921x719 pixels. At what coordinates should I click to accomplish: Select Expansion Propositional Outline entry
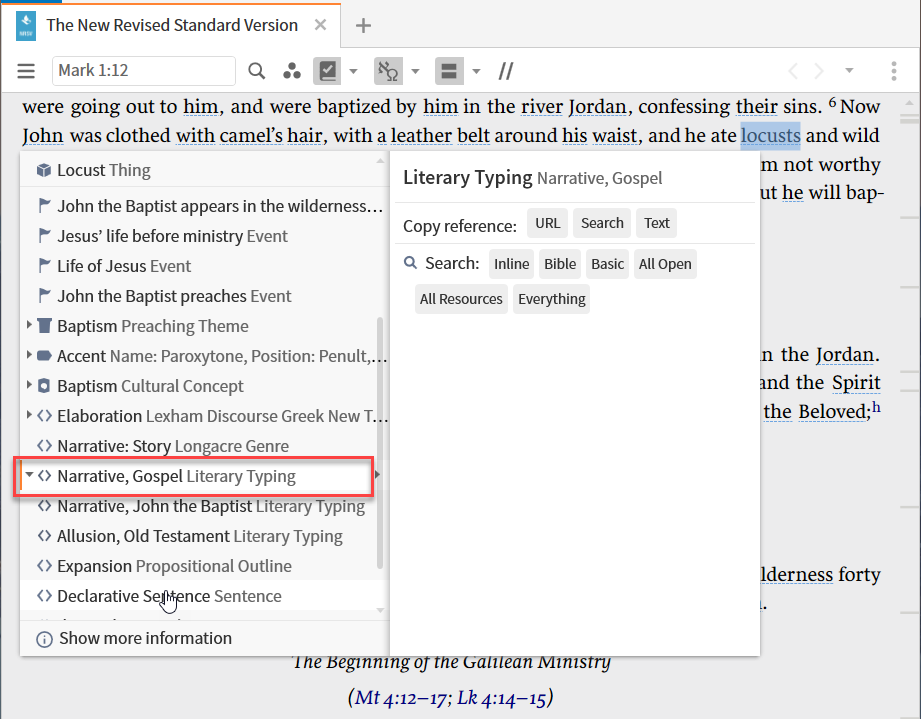(203, 566)
